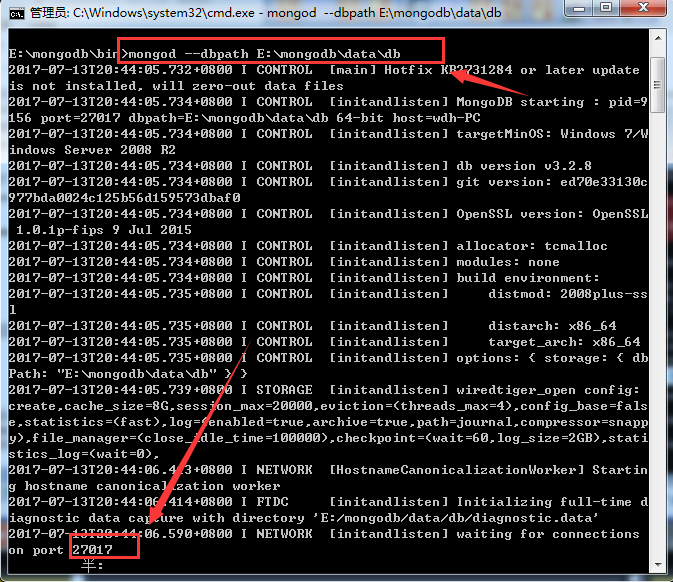Click 'allocator: tcmalloc' text
The image size is (673, 582).
tap(532, 246)
